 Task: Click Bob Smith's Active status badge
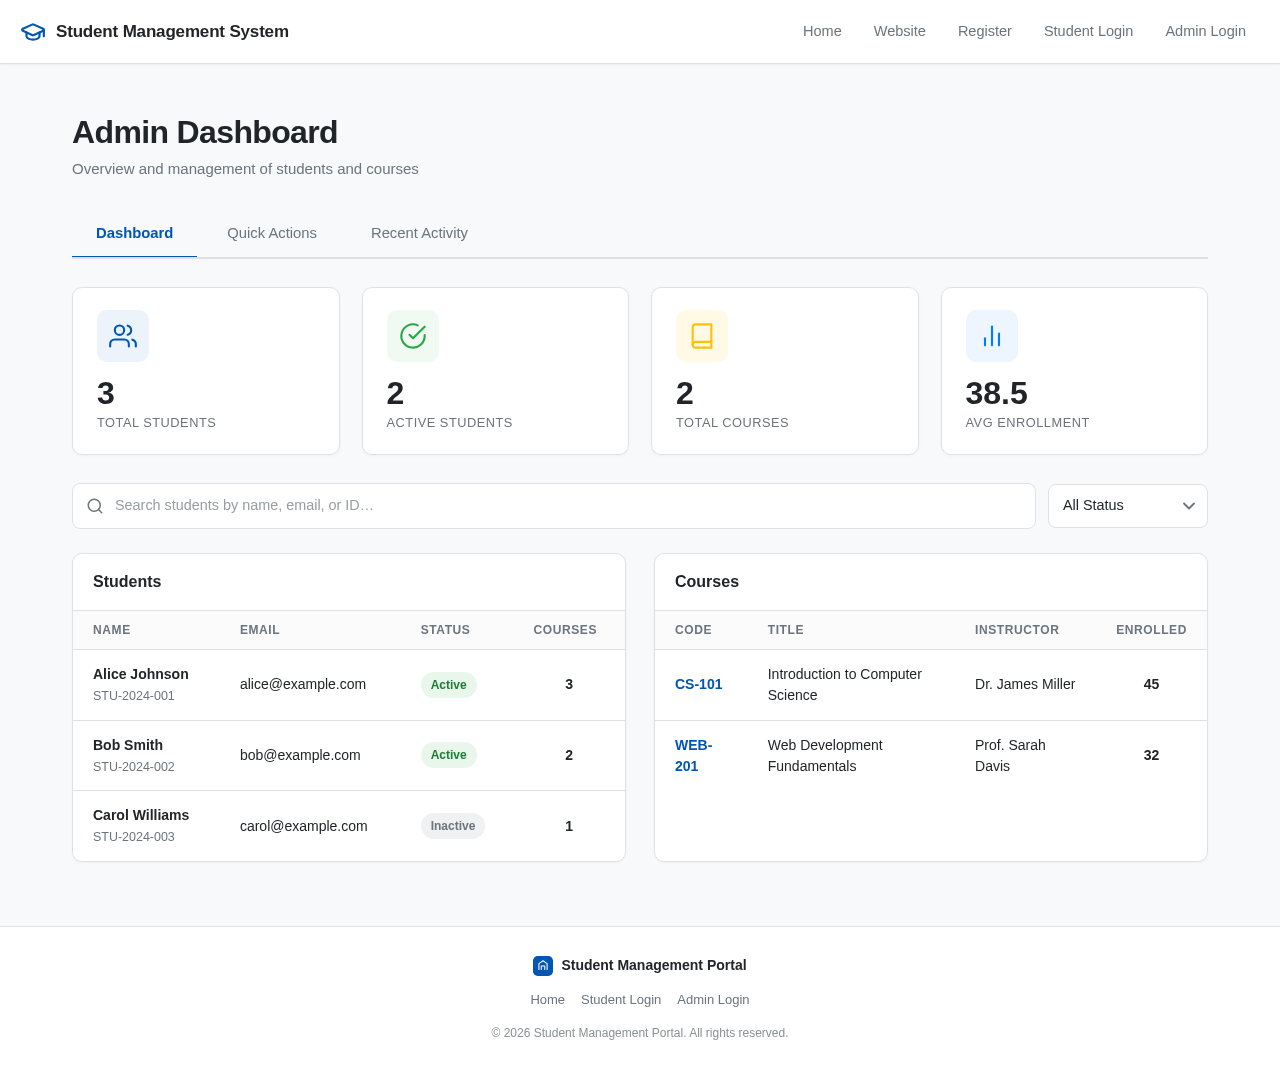coord(448,755)
